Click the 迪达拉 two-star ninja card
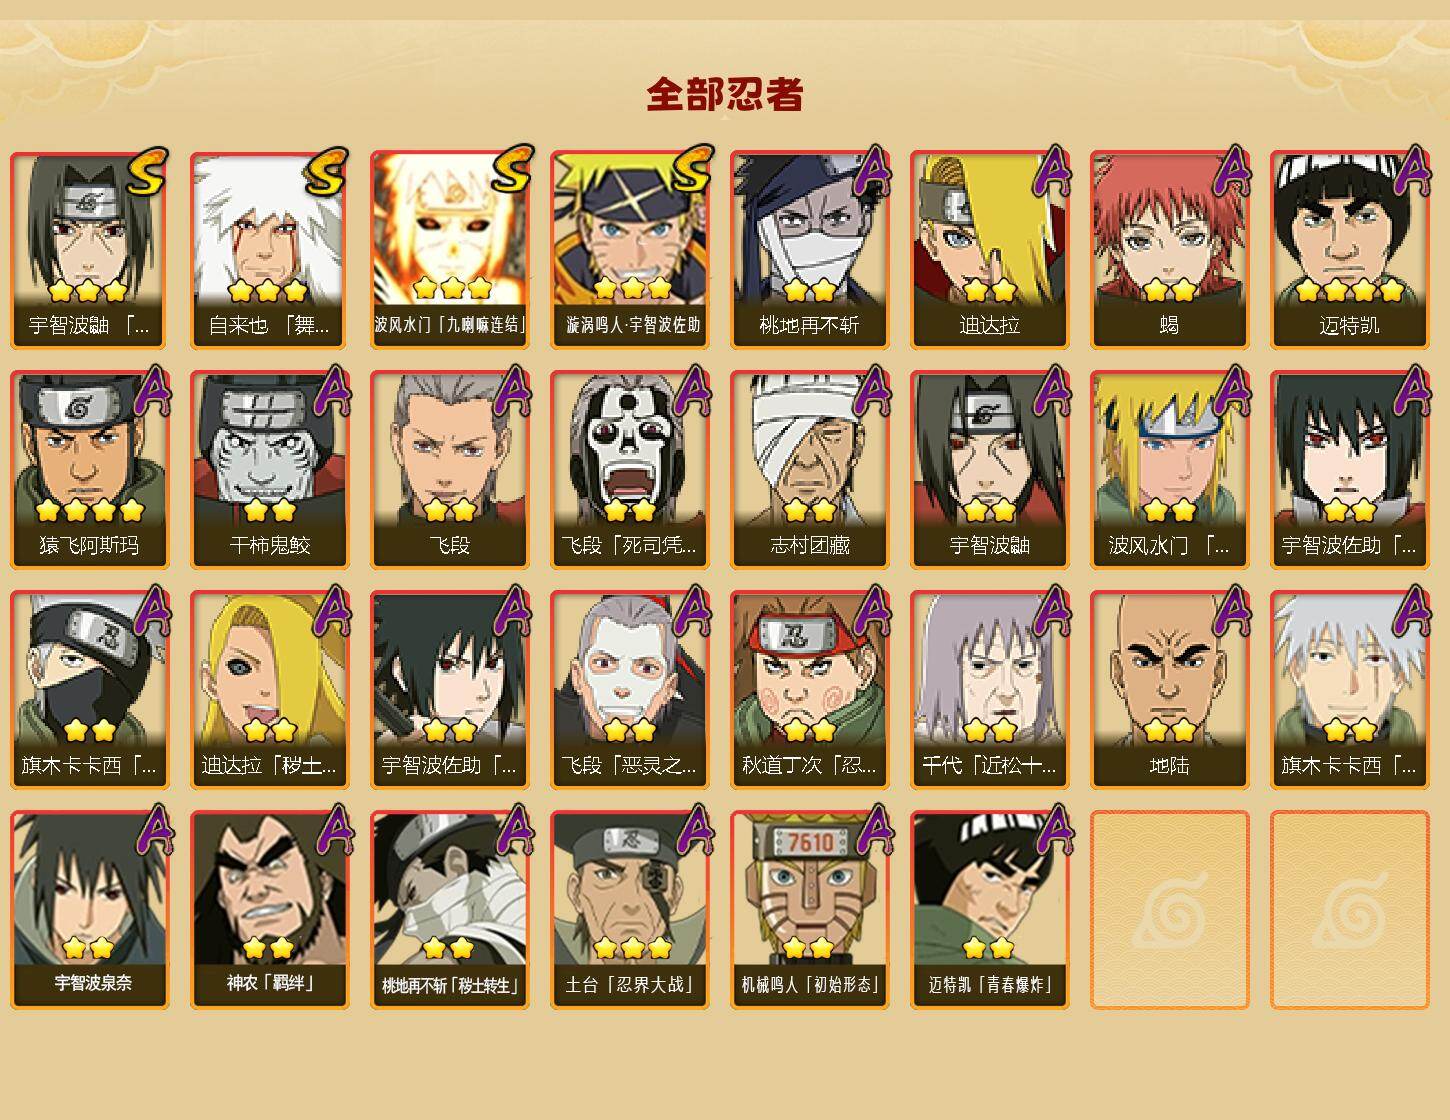The width and height of the screenshot is (1450, 1120). click(x=989, y=250)
